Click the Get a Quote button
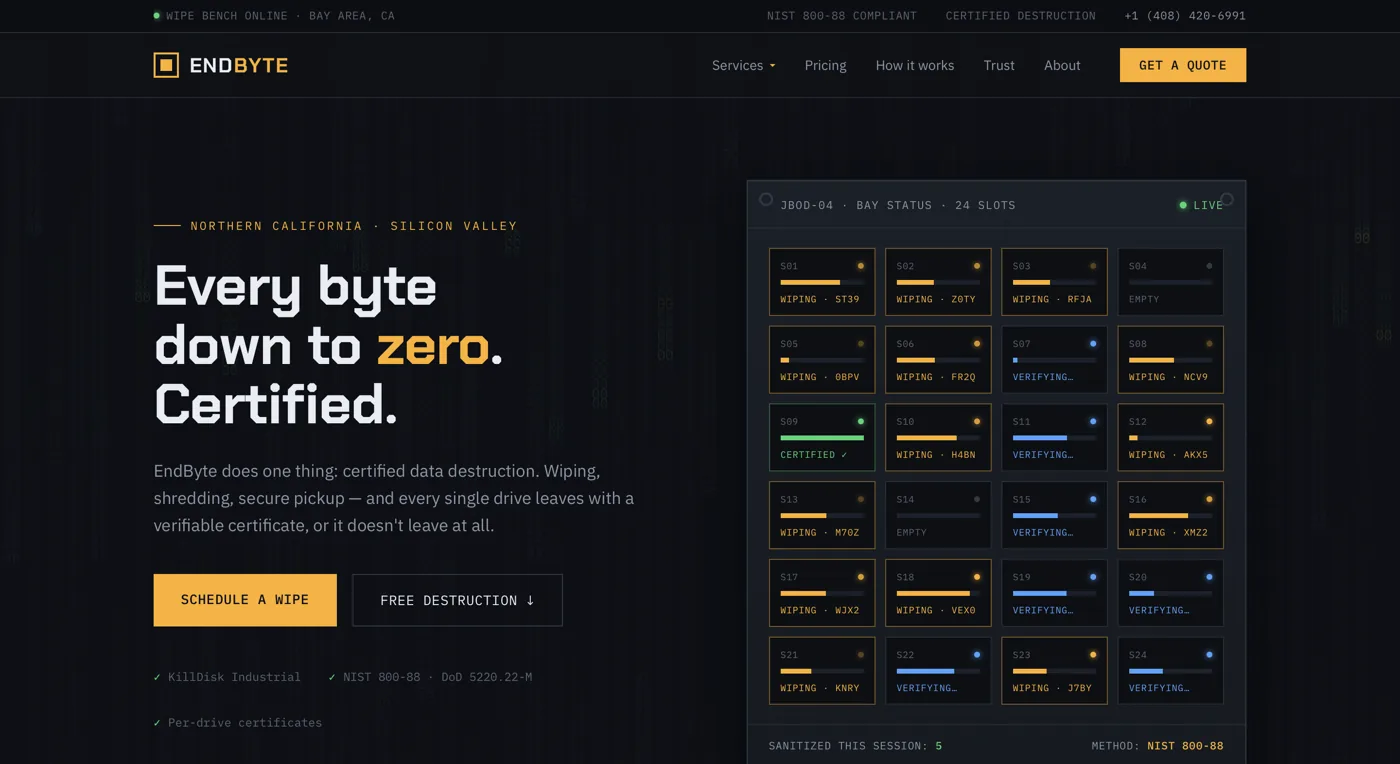 point(1183,65)
